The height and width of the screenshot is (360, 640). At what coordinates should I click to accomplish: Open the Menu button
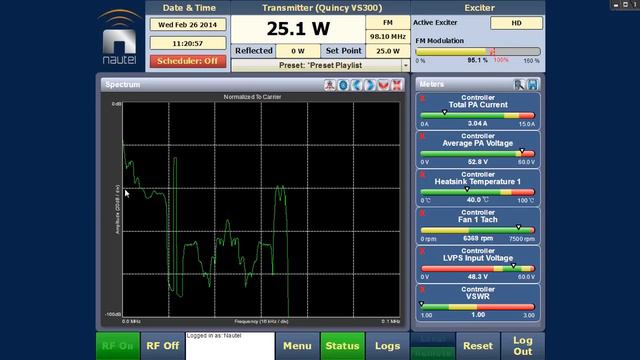tap(297, 346)
